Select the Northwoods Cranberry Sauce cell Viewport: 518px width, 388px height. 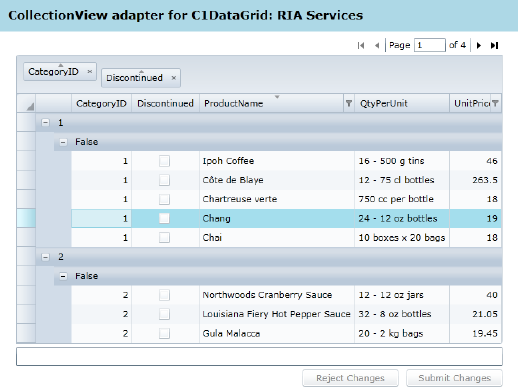tap(277, 295)
